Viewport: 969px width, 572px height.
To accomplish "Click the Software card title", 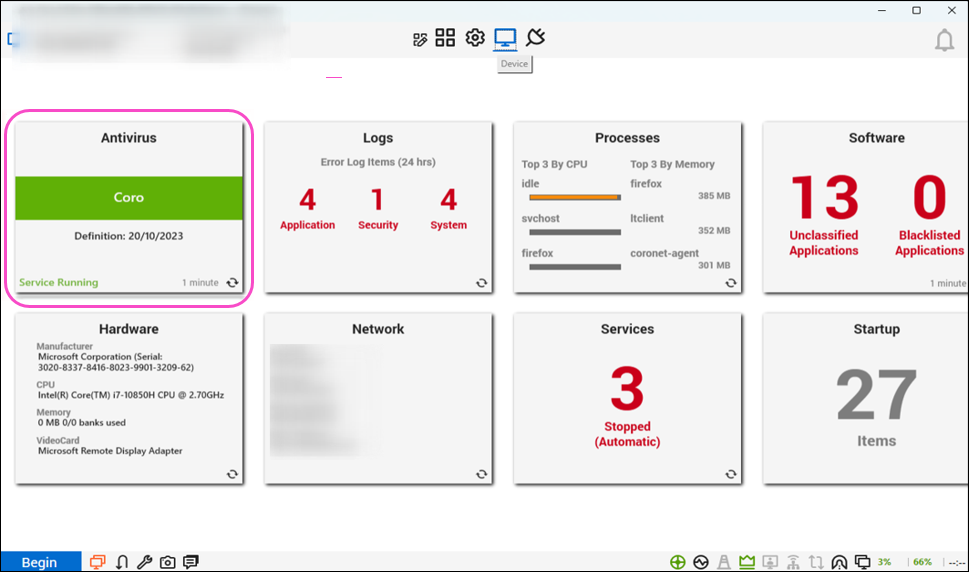I will (876, 138).
